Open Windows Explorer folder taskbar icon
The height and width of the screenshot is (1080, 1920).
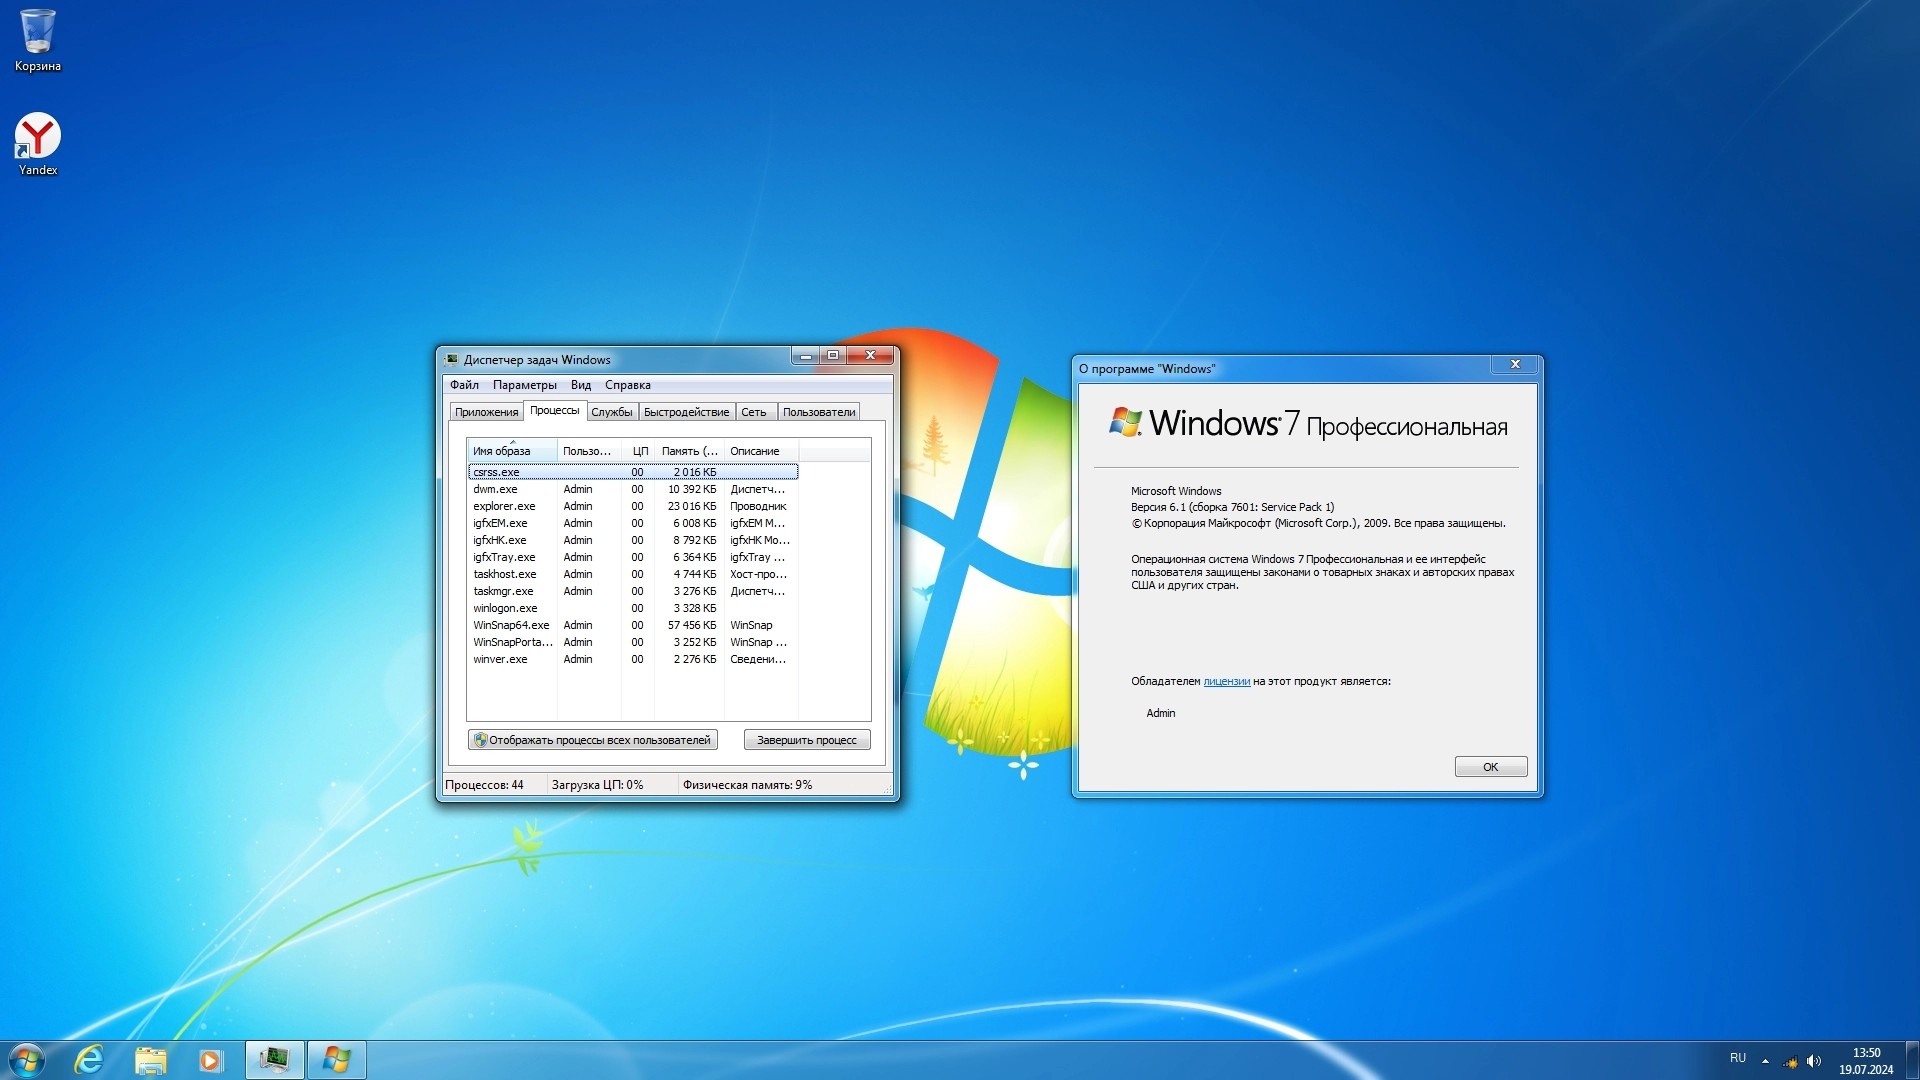tap(151, 1060)
